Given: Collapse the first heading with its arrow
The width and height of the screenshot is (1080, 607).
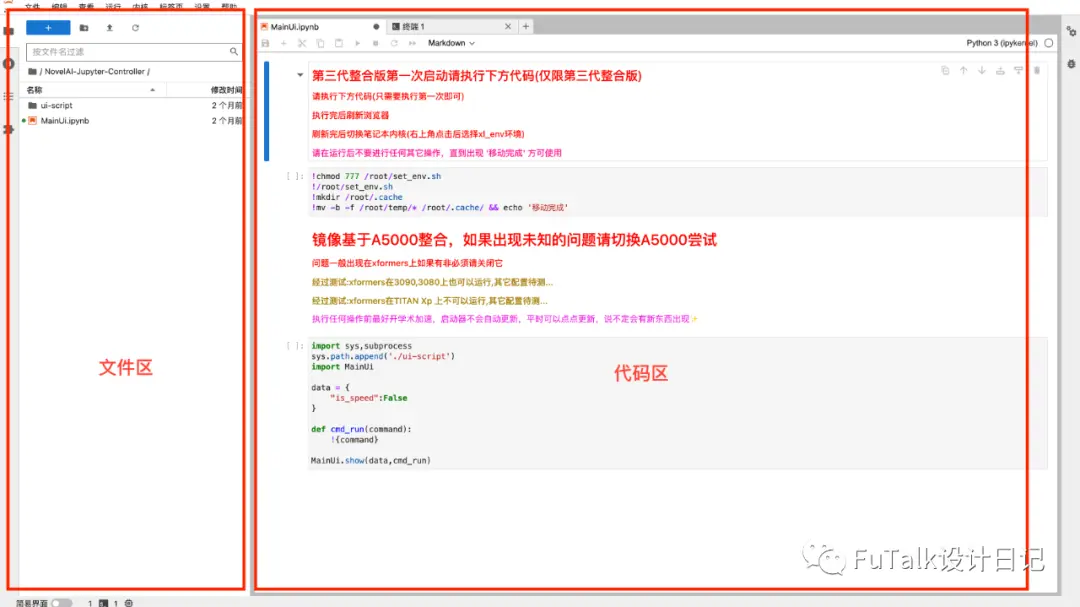Looking at the screenshot, I should tap(300, 75).
